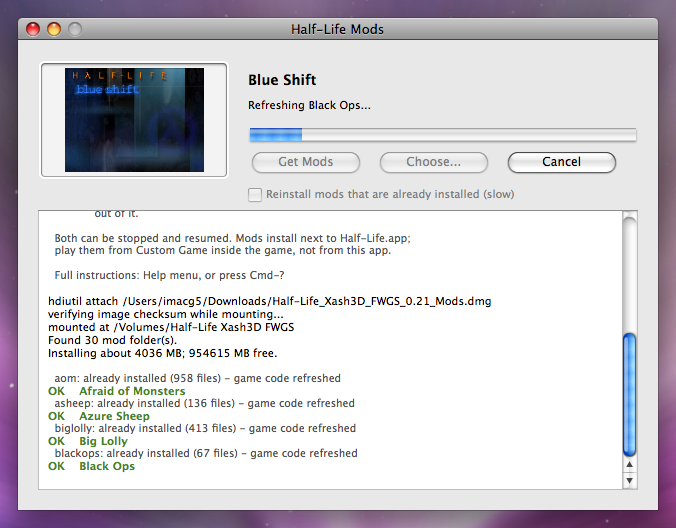Click the log scroll up arrow
This screenshot has height=528, width=676.
click(x=629, y=465)
